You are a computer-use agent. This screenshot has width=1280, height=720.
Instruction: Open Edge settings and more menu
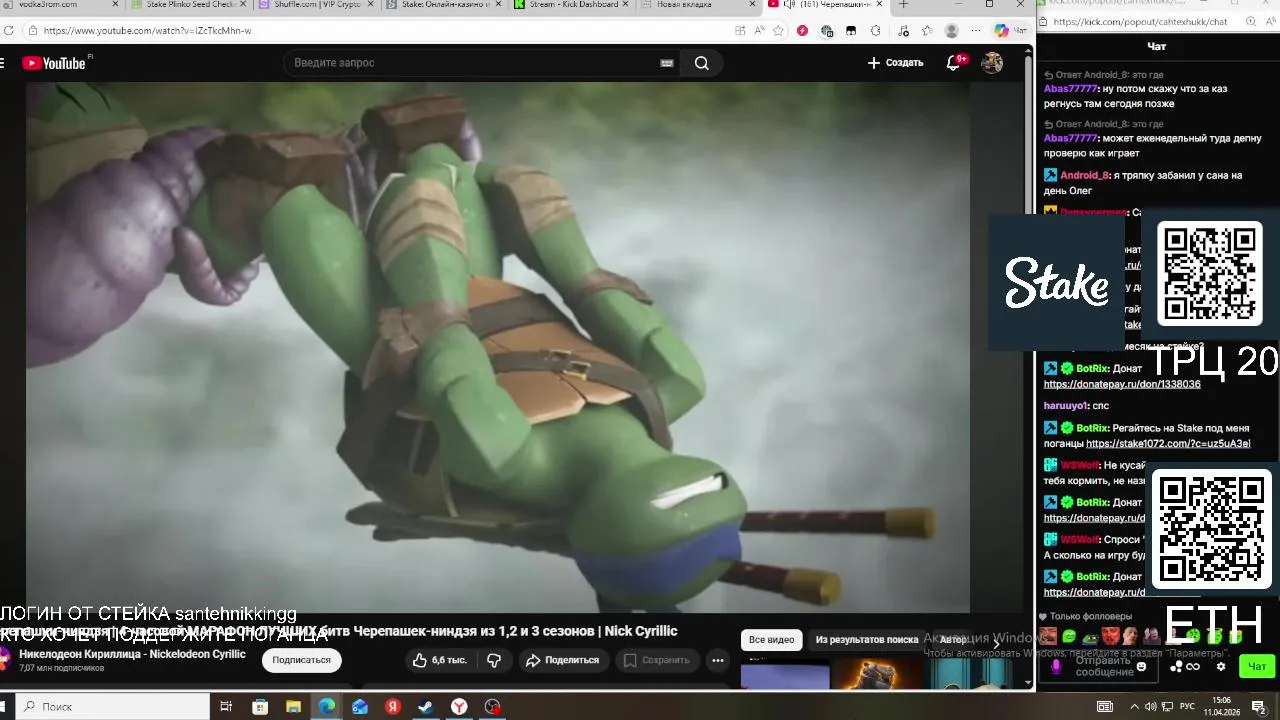pos(975,31)
